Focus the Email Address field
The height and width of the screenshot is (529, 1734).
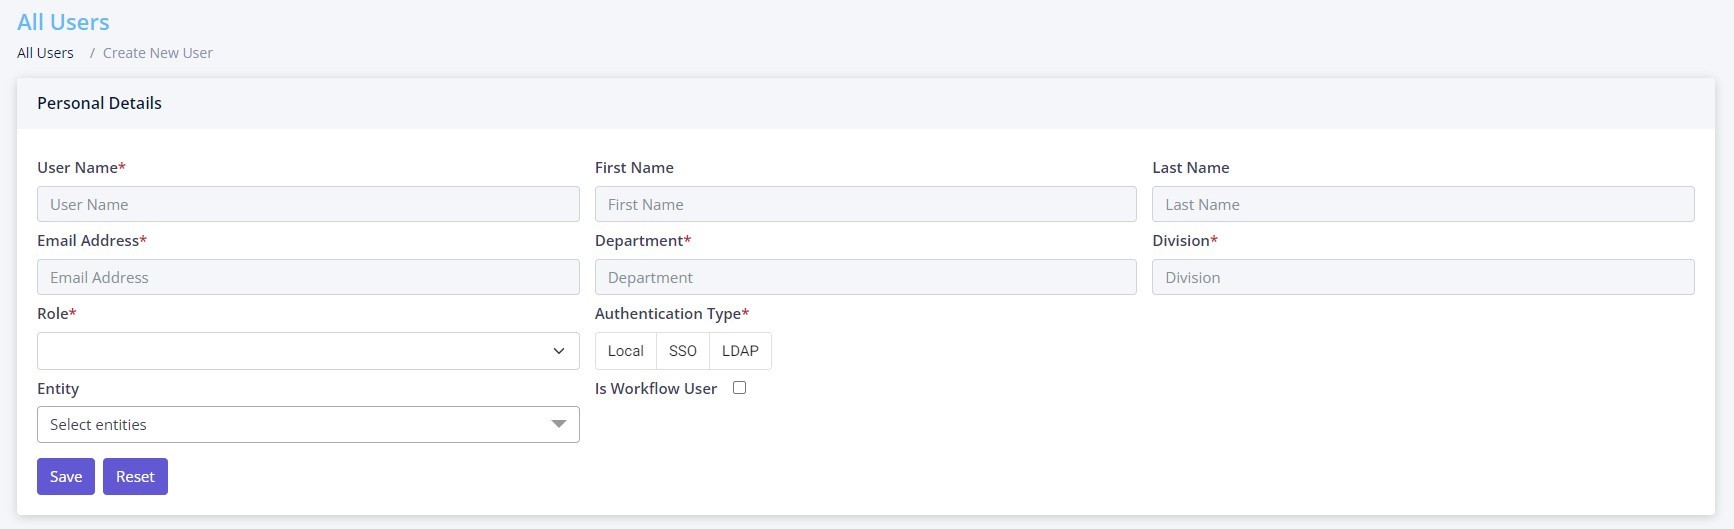[x=308, y=277]
